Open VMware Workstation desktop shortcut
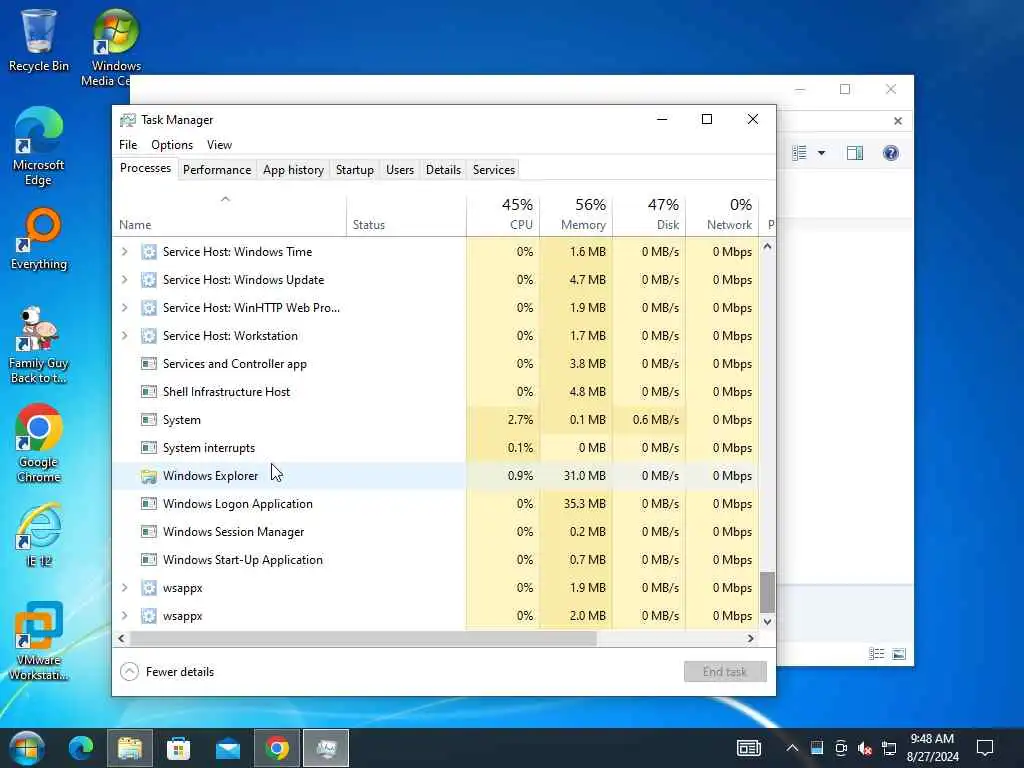Image resolution: width=1024 pixels, height=768 pixels. pyautogui.click(x=39, y=641)
